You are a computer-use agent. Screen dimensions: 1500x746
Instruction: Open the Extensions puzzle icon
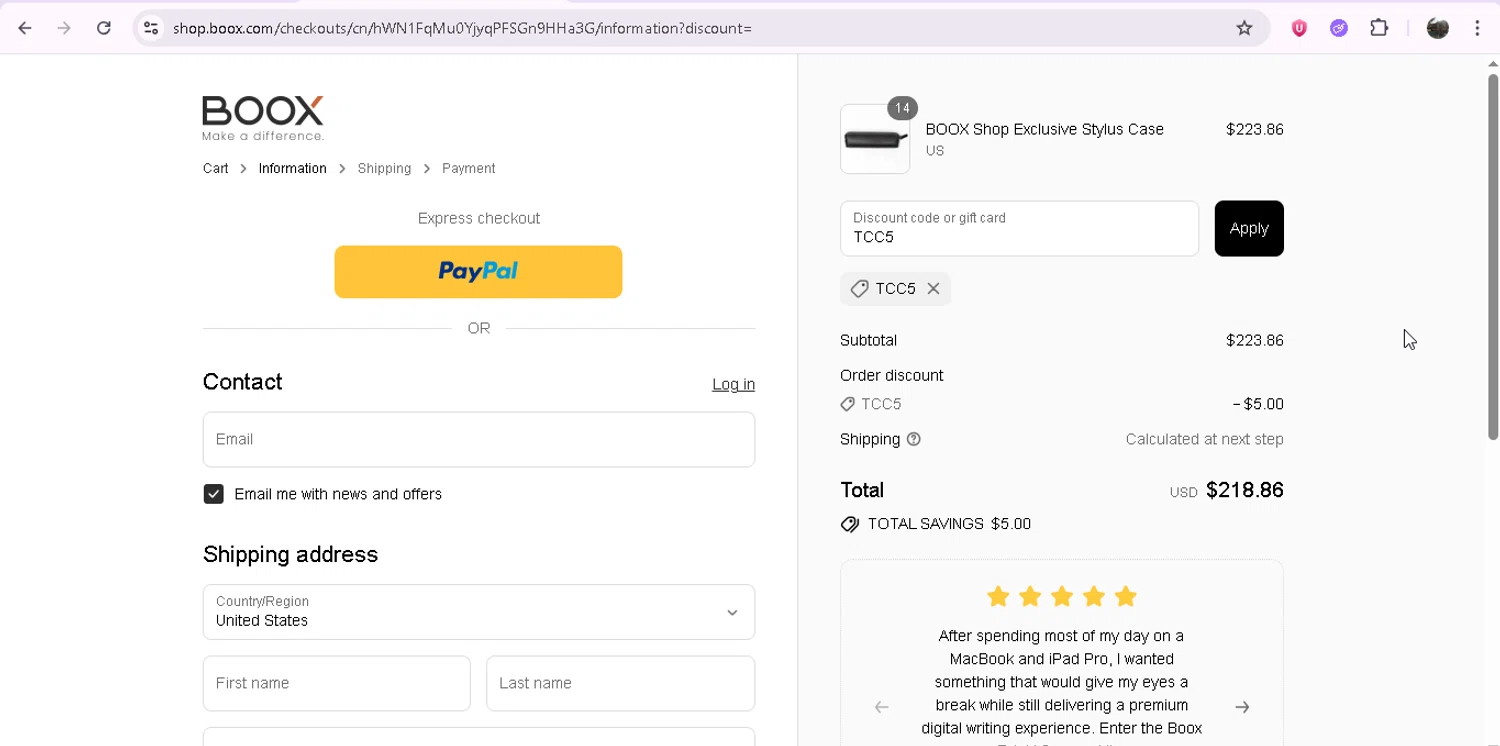[x=1379, y=28]
